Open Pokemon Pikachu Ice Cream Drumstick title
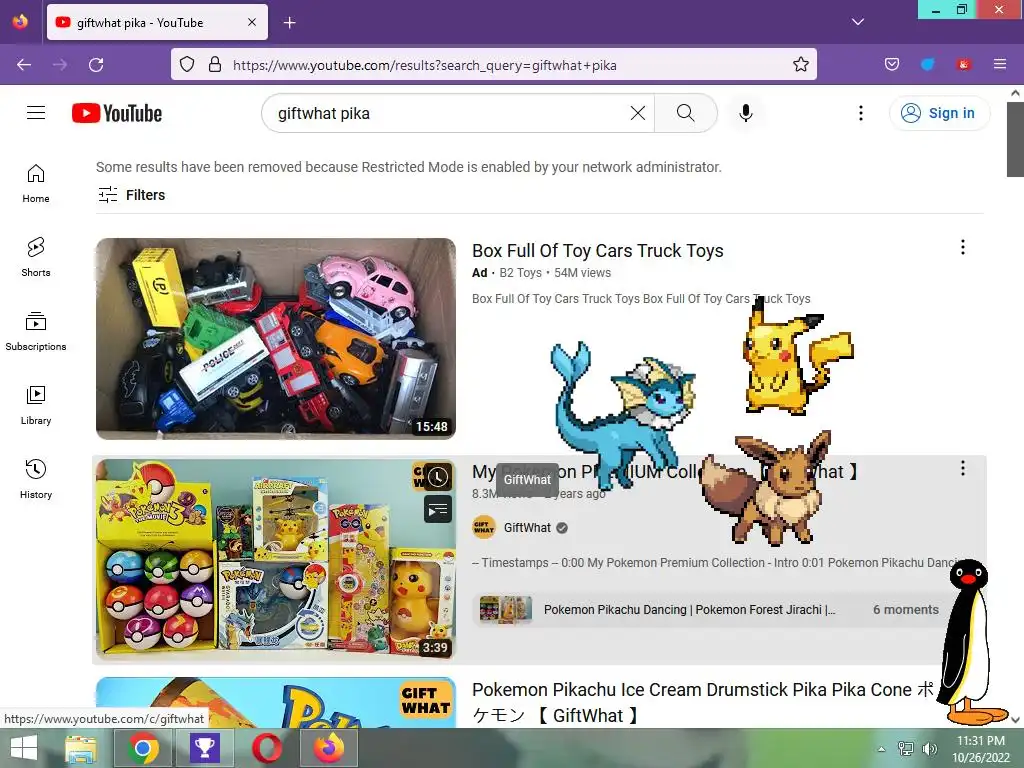The width and height of the screenshot is (1024, 768). (703, 703)
